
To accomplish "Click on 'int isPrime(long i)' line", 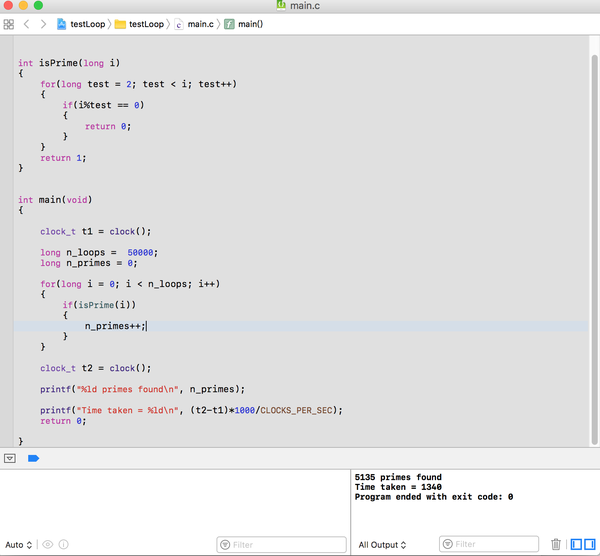I will [69, 63].
